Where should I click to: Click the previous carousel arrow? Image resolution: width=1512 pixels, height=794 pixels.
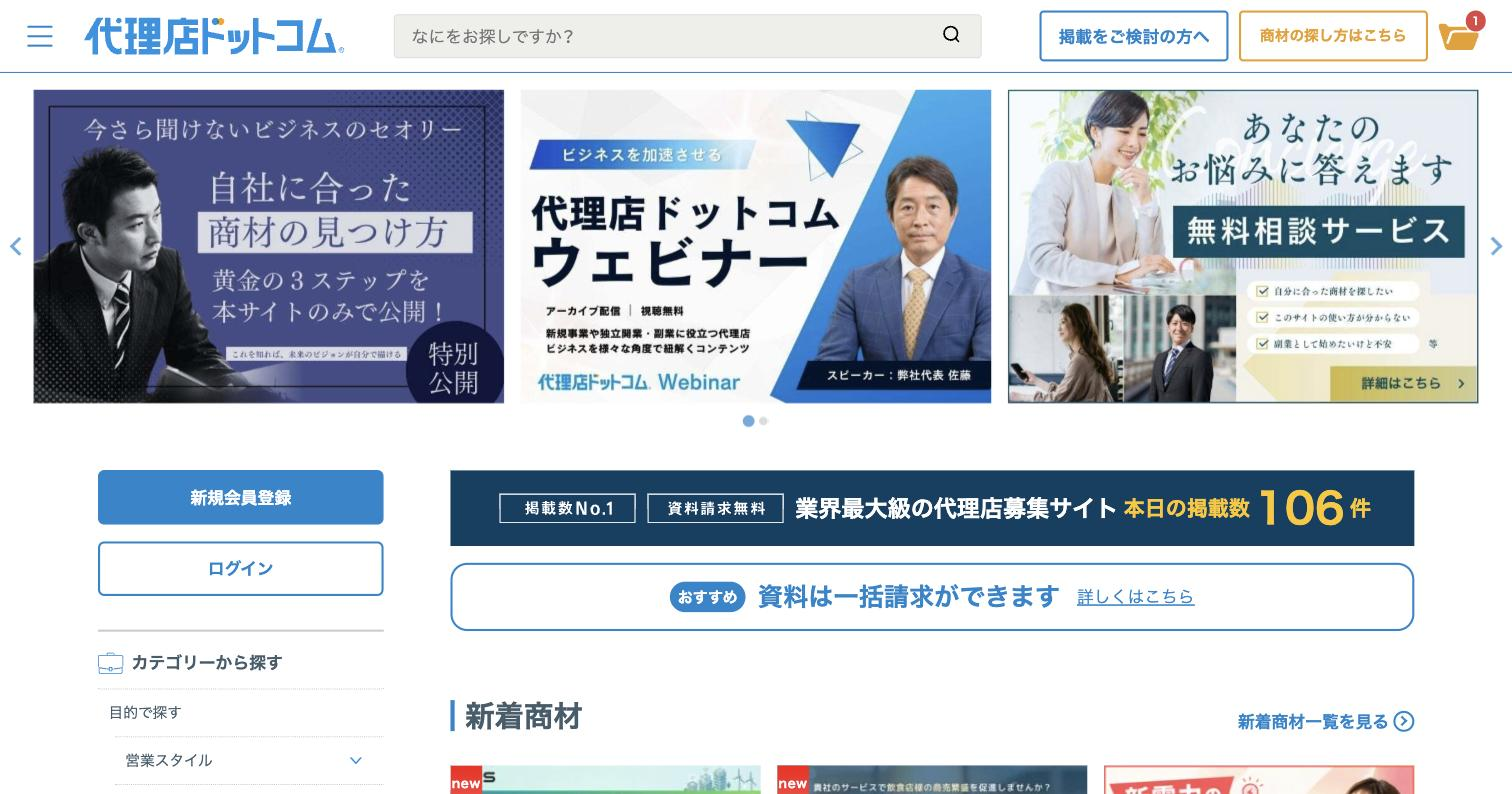[15, 246]
